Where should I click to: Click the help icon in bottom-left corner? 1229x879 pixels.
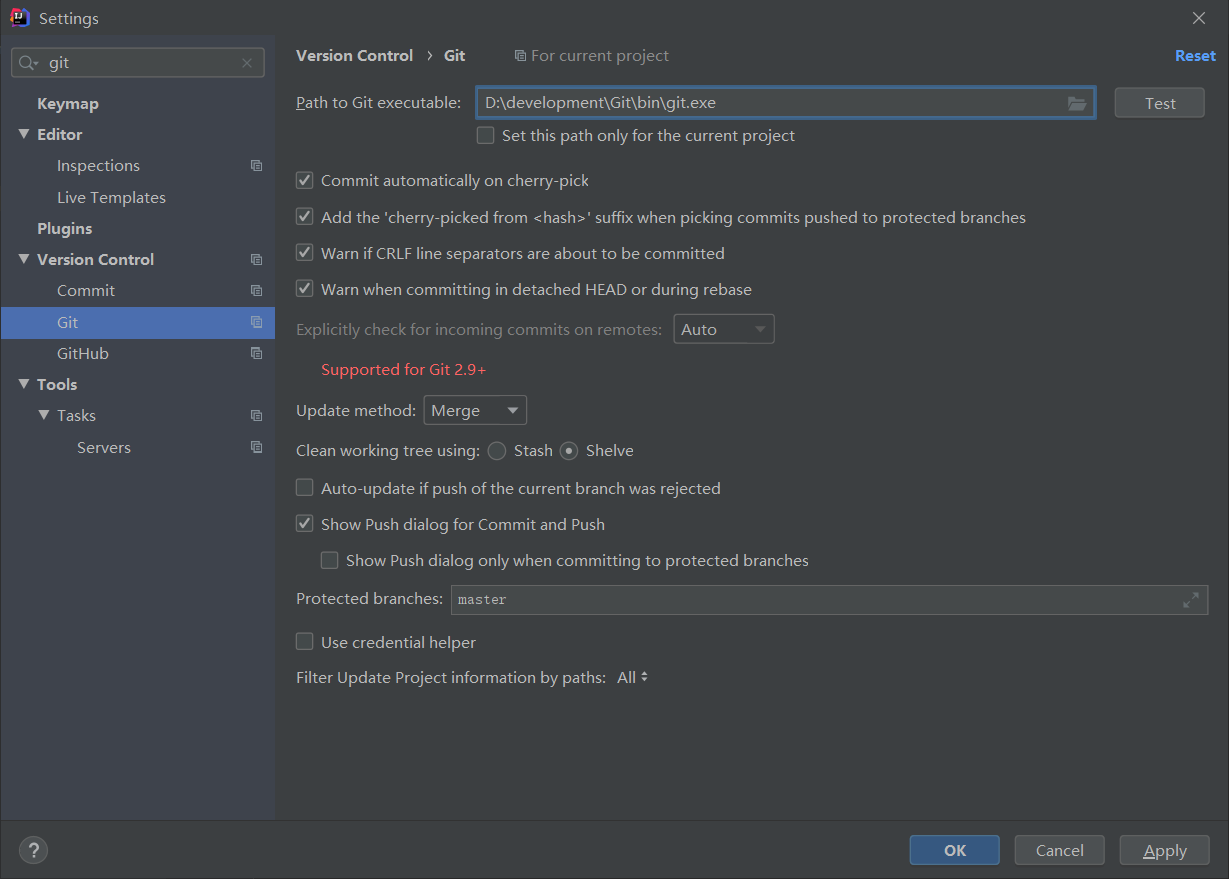(x=33, y=849)
